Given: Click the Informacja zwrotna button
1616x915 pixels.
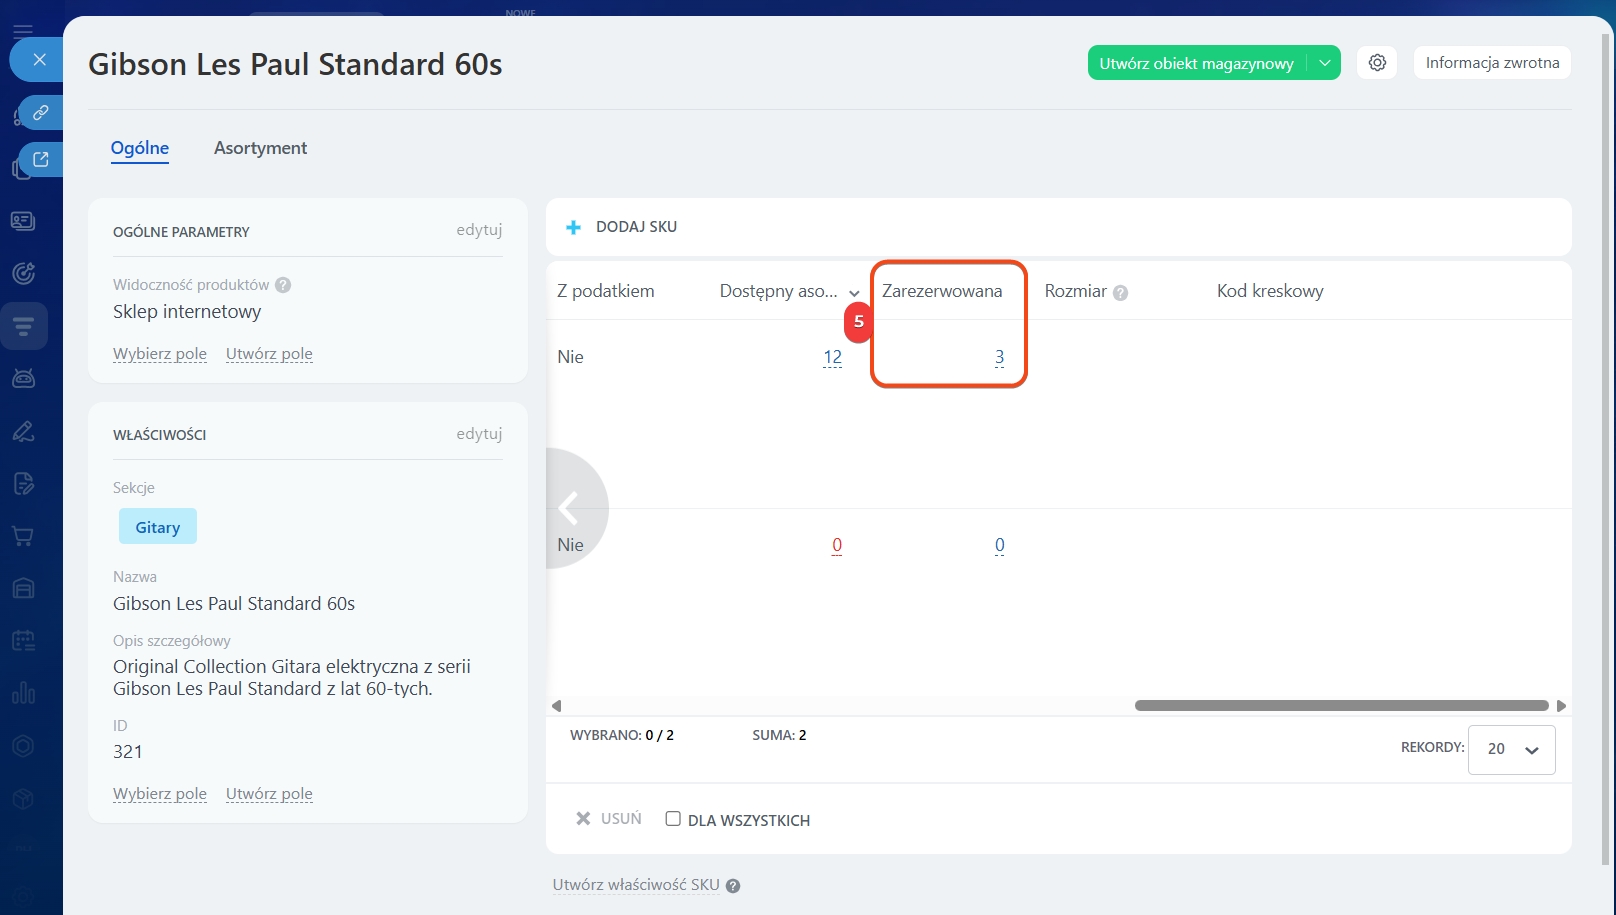Looking at the screenshot, I should pos(1491,63).
